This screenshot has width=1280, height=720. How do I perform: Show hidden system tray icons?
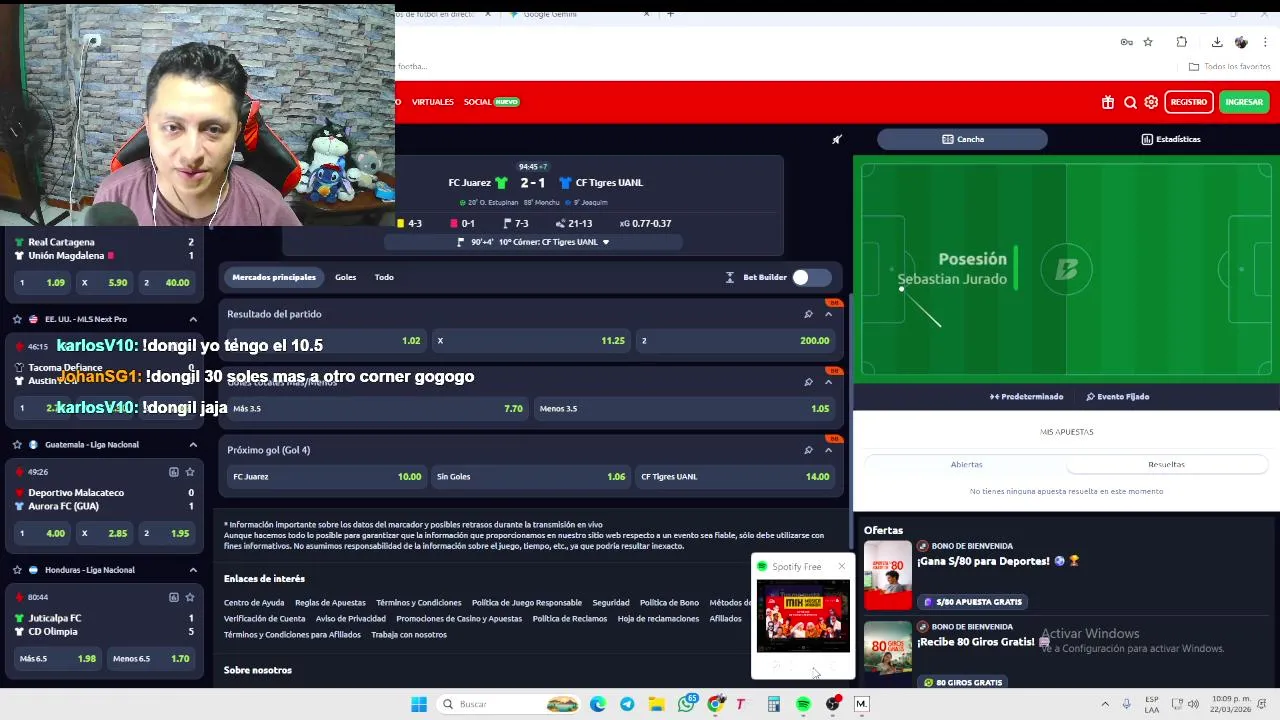[1105, 704]
